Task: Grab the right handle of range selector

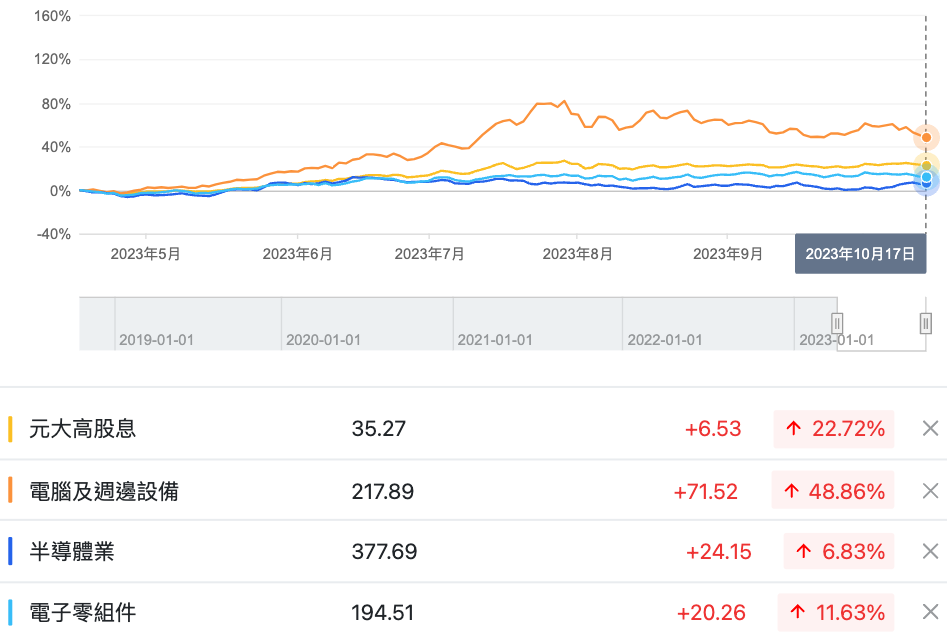Action: click(x=926, y=322)
